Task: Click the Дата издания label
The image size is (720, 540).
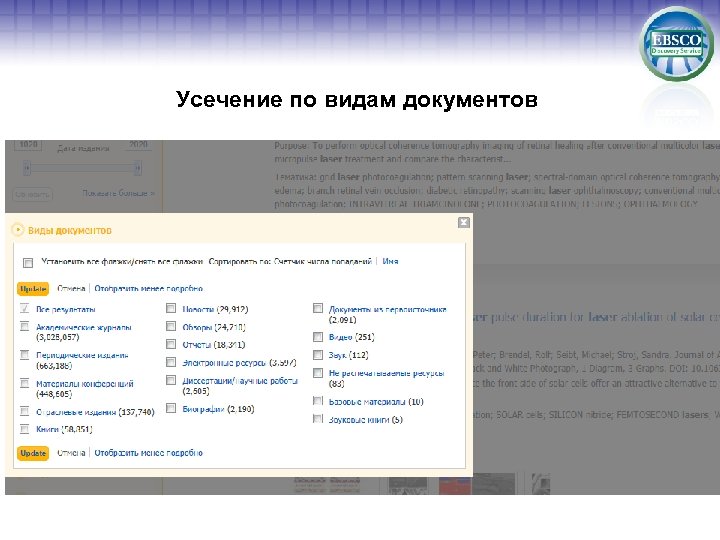Action: pyautogui.click(x=83, y=148)
